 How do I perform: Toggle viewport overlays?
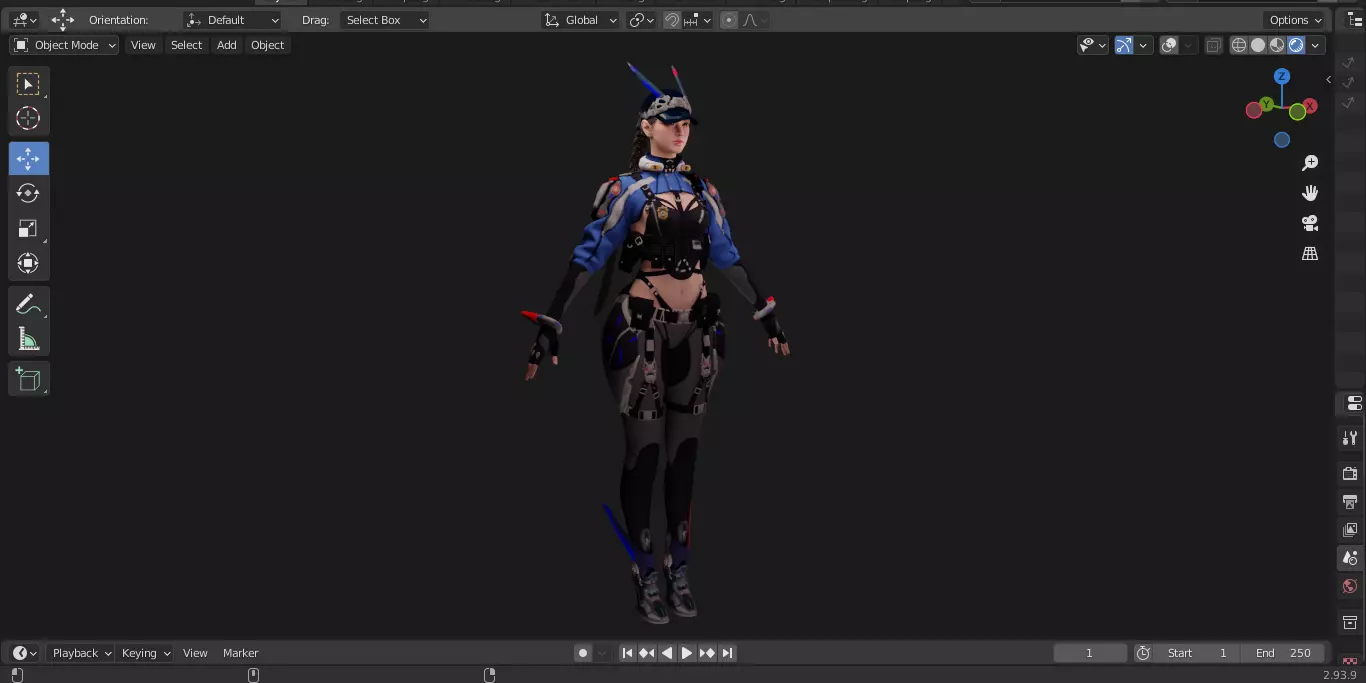click(1169, 45)
